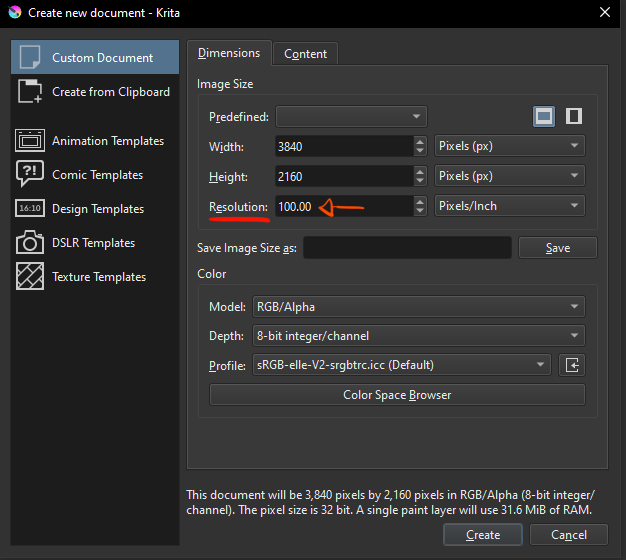The height and width of the screenshot is (560, 626).
Task: Decrease Height with the down stepper arrow
Action: pos(420,181)
